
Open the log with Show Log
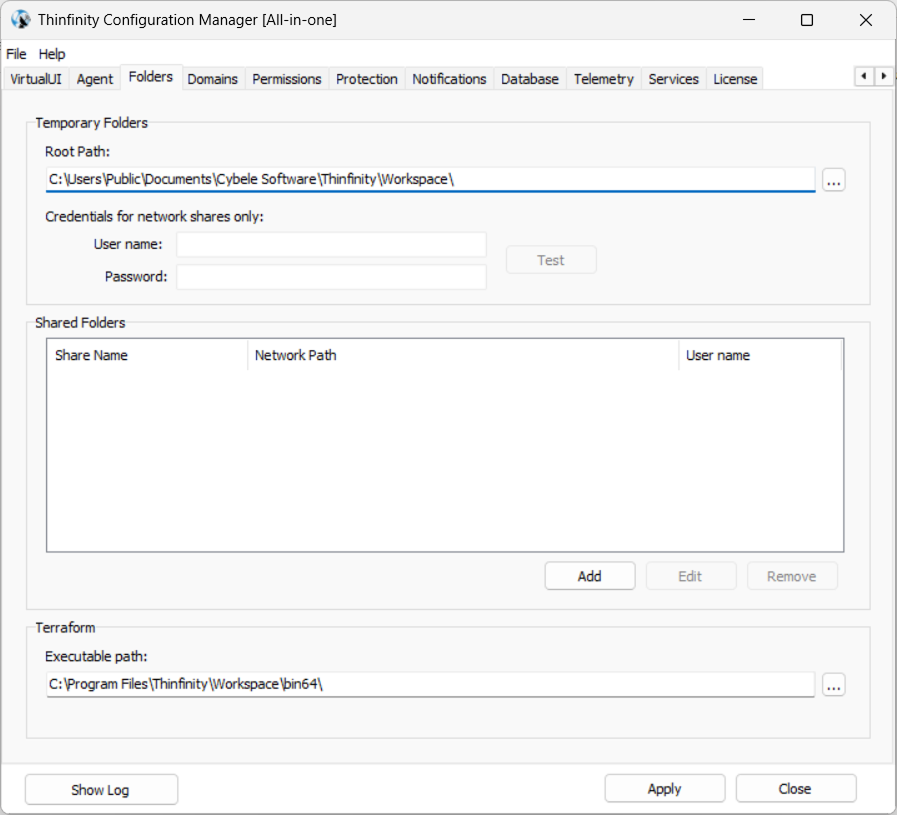[x=101, y=789]
